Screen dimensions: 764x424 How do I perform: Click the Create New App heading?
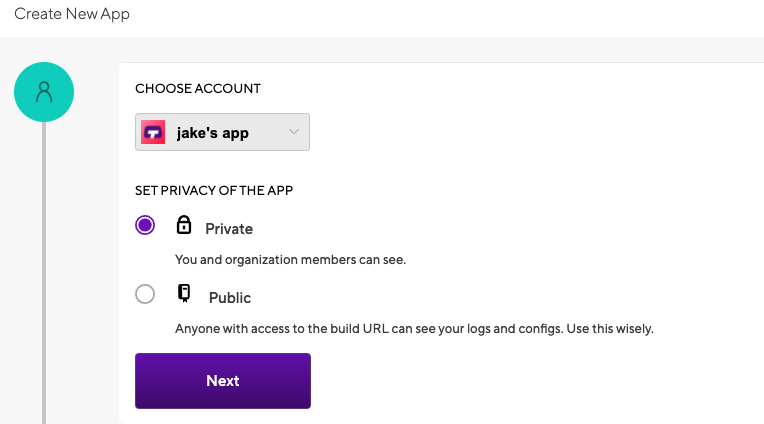pyautogui.click(x=72, y=14)
